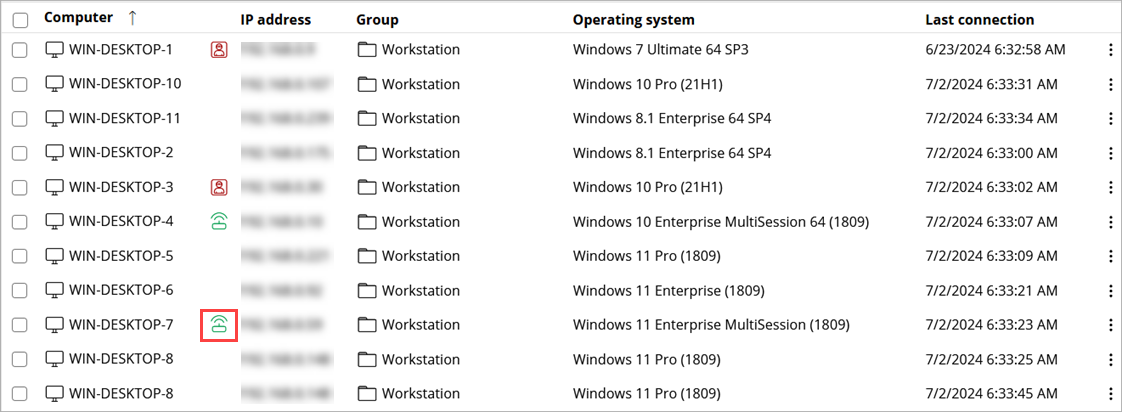The height and width of the screenshot is (412, 1122).
Task: Select the checkbox for WIN-DESKTOP-11
Action: [x=20, y=118]
